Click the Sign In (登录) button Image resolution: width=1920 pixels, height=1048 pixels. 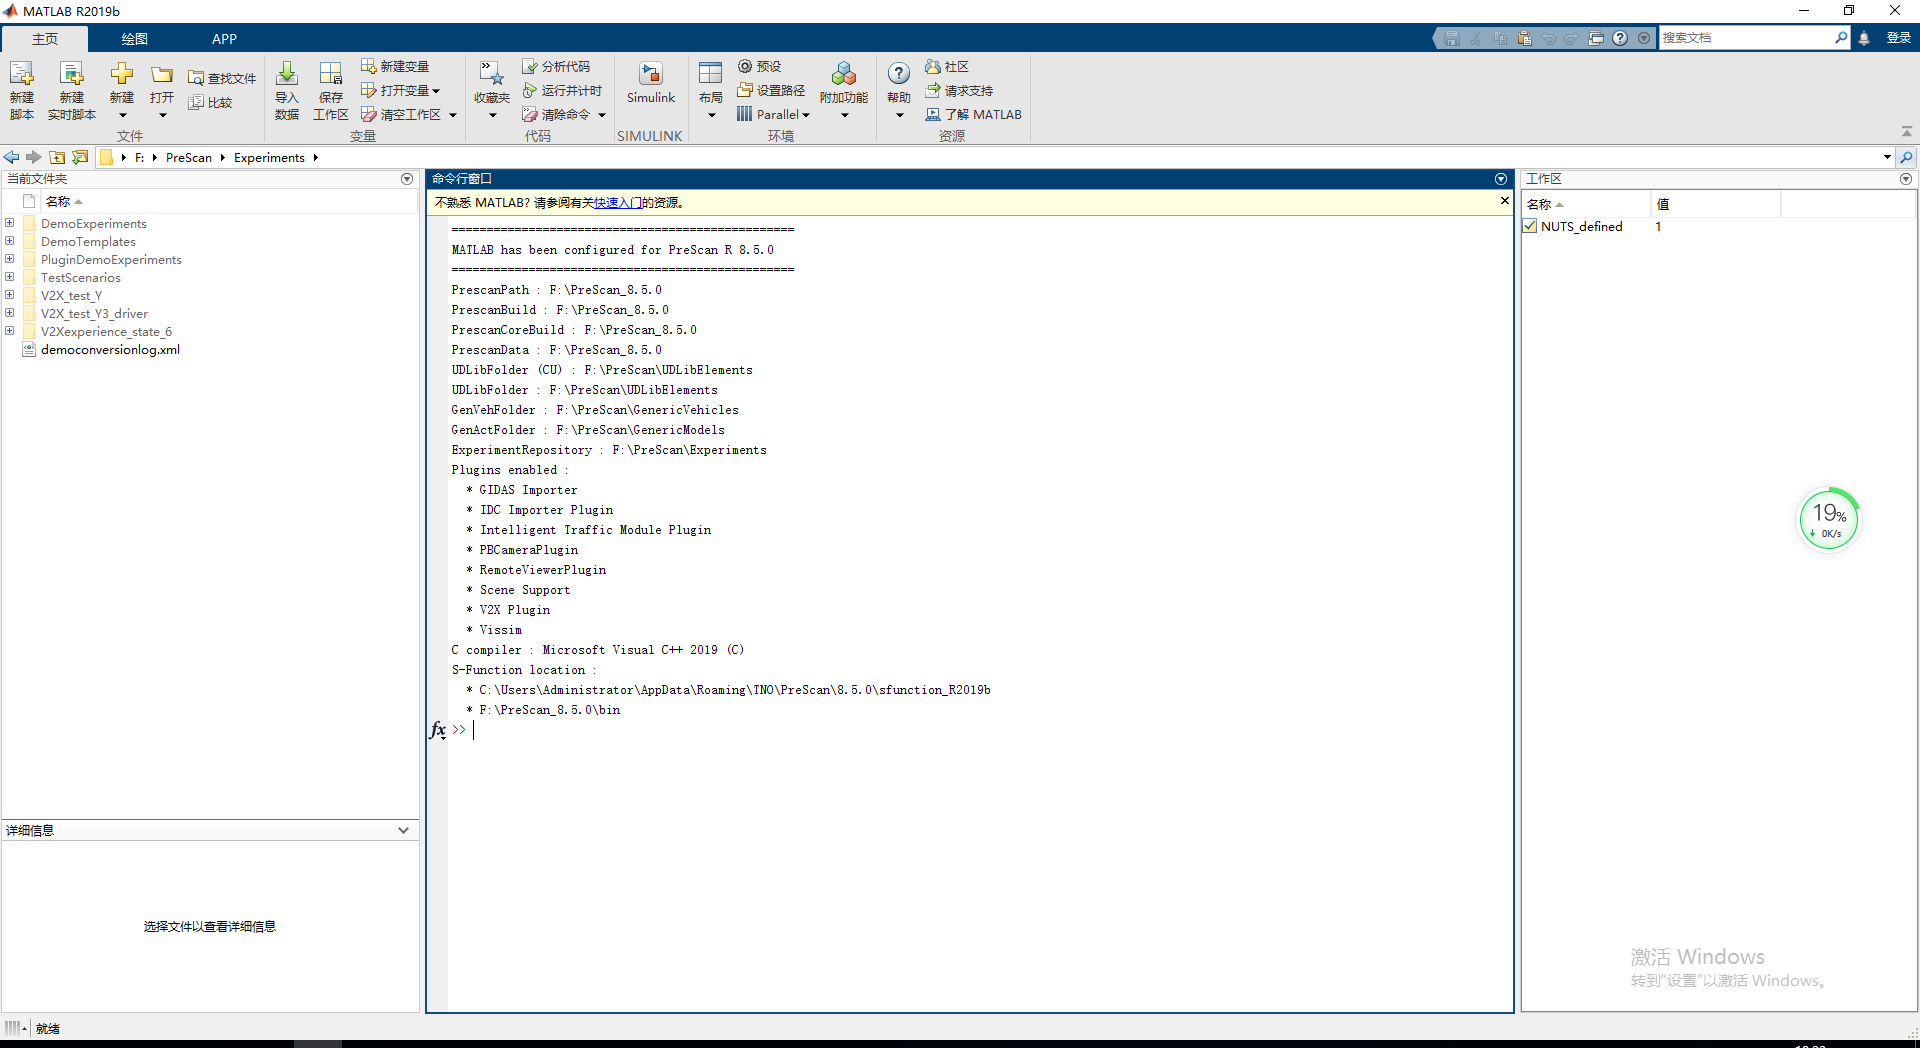(1898, 38)
